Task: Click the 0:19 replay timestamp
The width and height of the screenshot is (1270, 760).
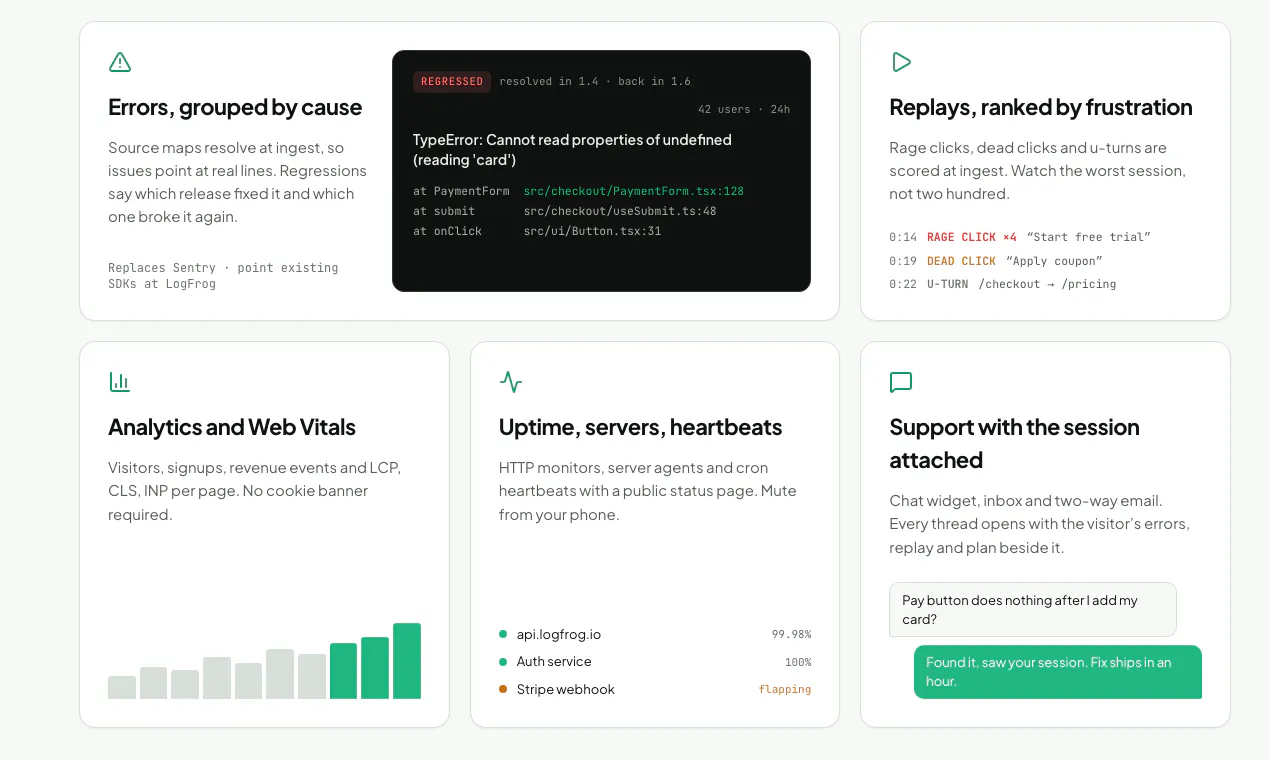Action: point(903,261)
